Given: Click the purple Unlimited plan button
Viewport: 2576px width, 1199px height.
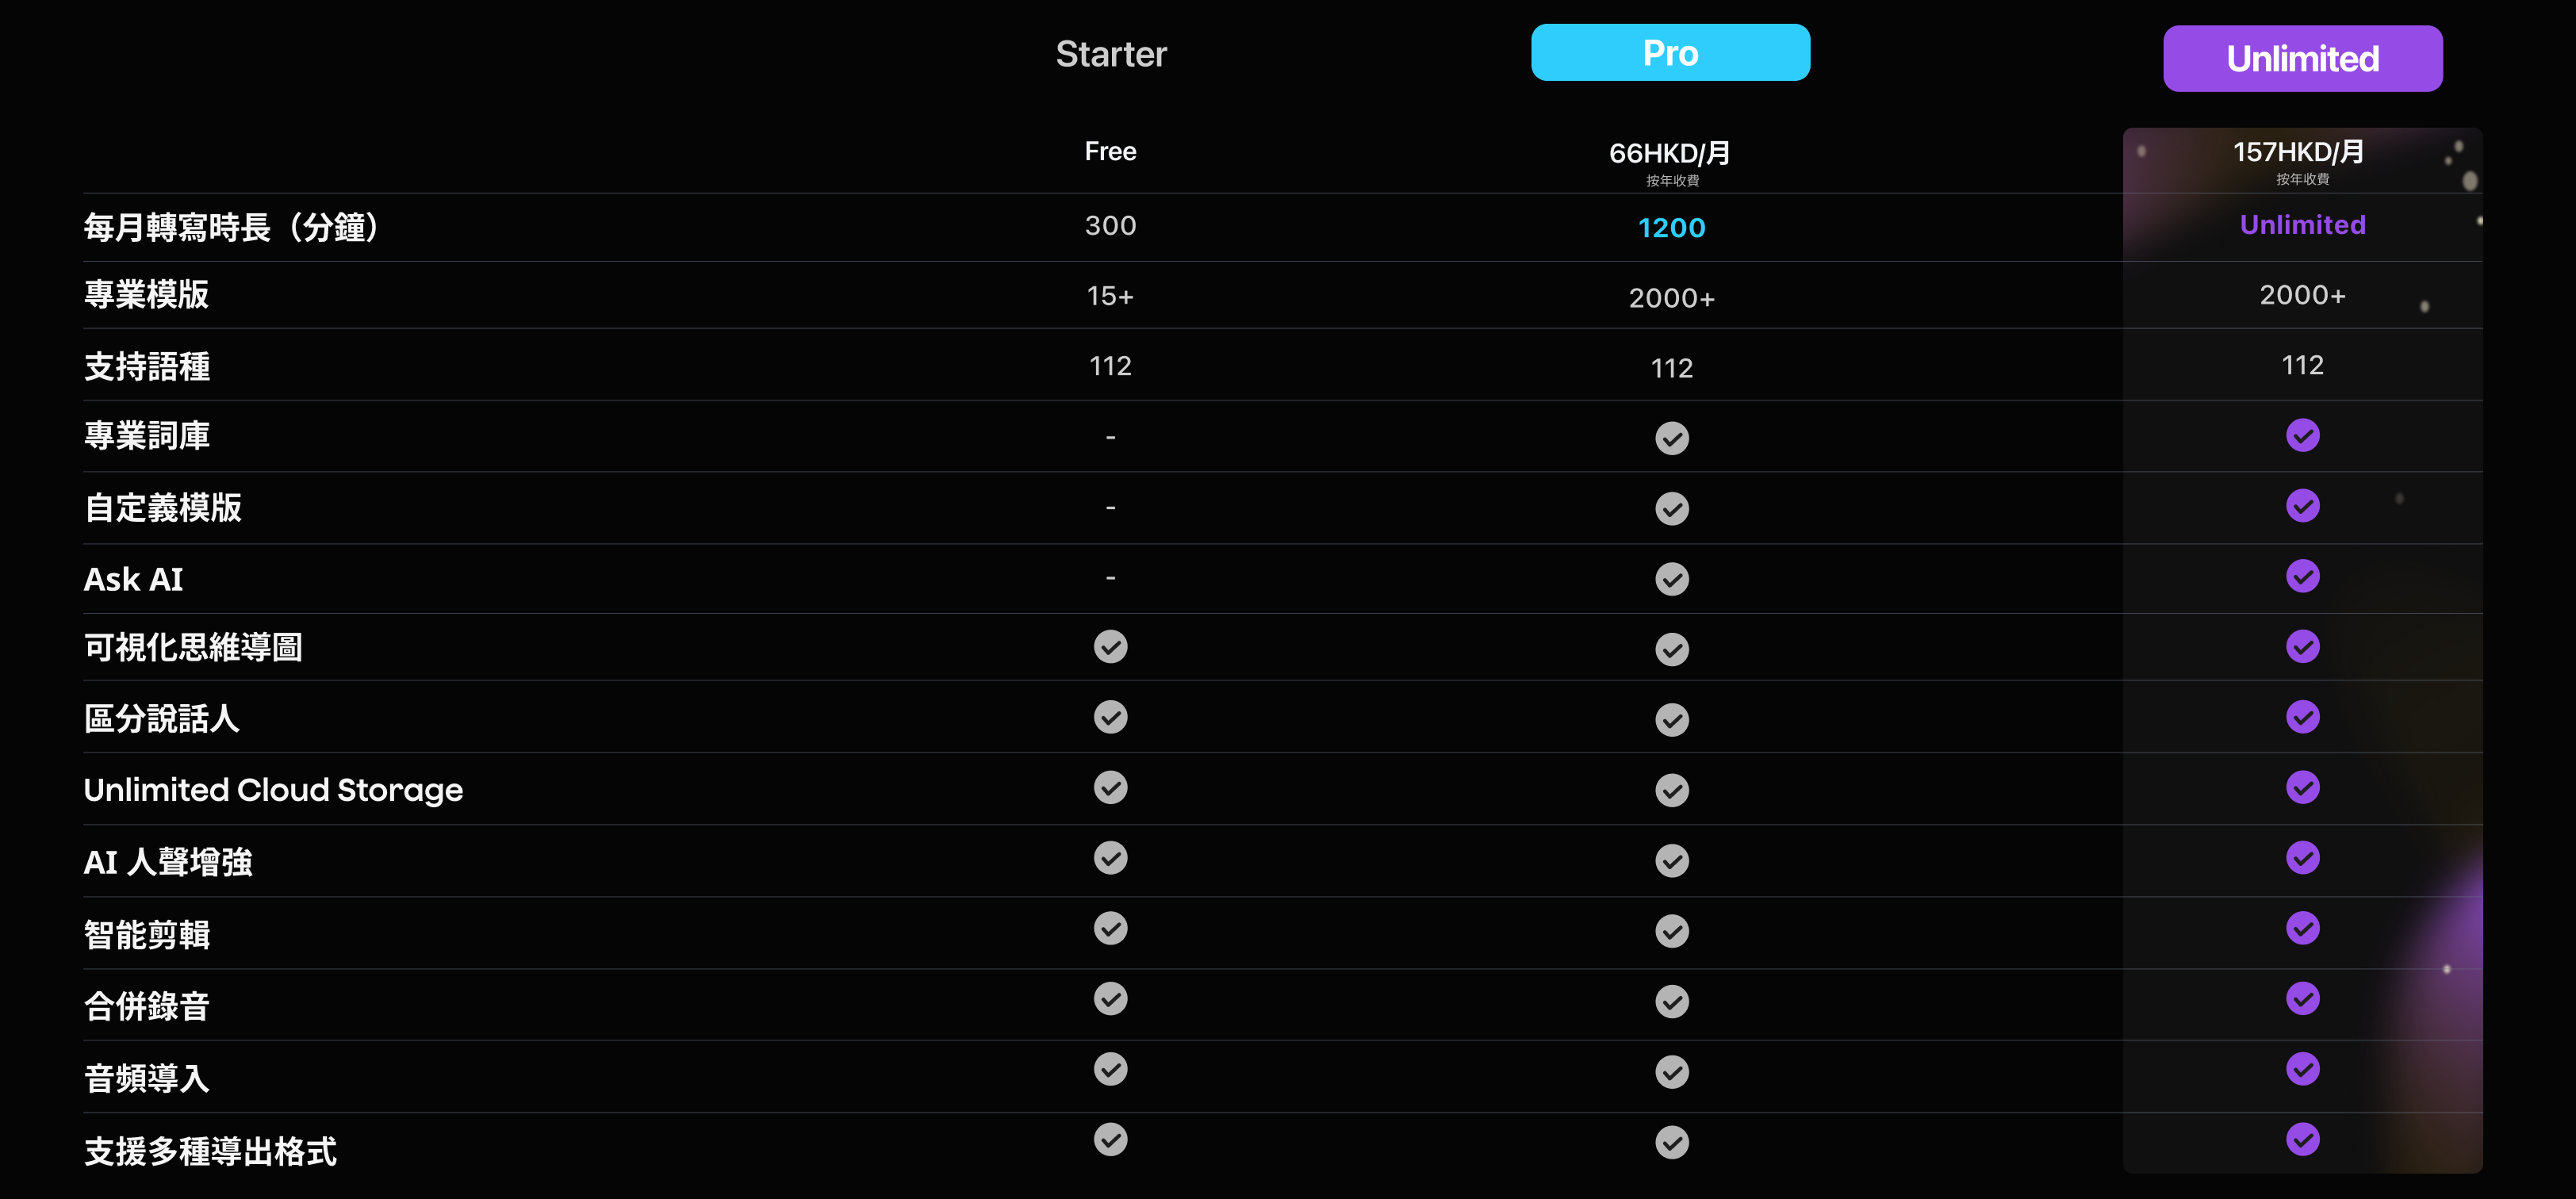Looking at the screenshot, I should (2302, 59).
